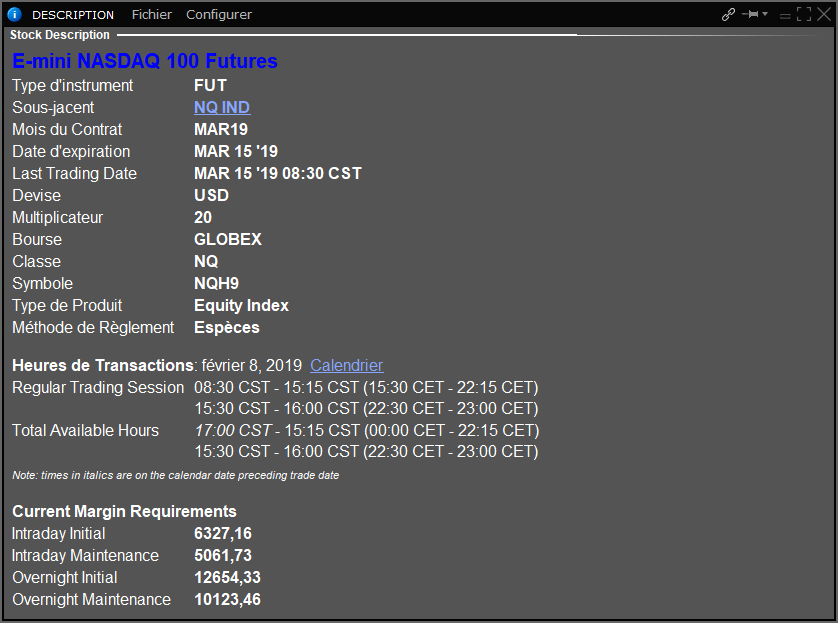Select Regular Trading Session 08:30 CST line
Image resolution: width=838 pixels, height=623 pixels.
366,387
